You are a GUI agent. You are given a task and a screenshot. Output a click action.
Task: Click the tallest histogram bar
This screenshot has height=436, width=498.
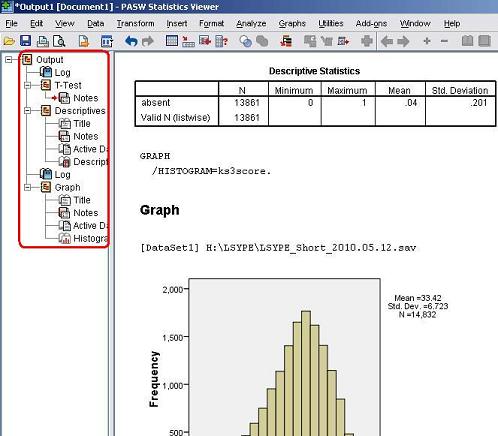click(306, 373)
